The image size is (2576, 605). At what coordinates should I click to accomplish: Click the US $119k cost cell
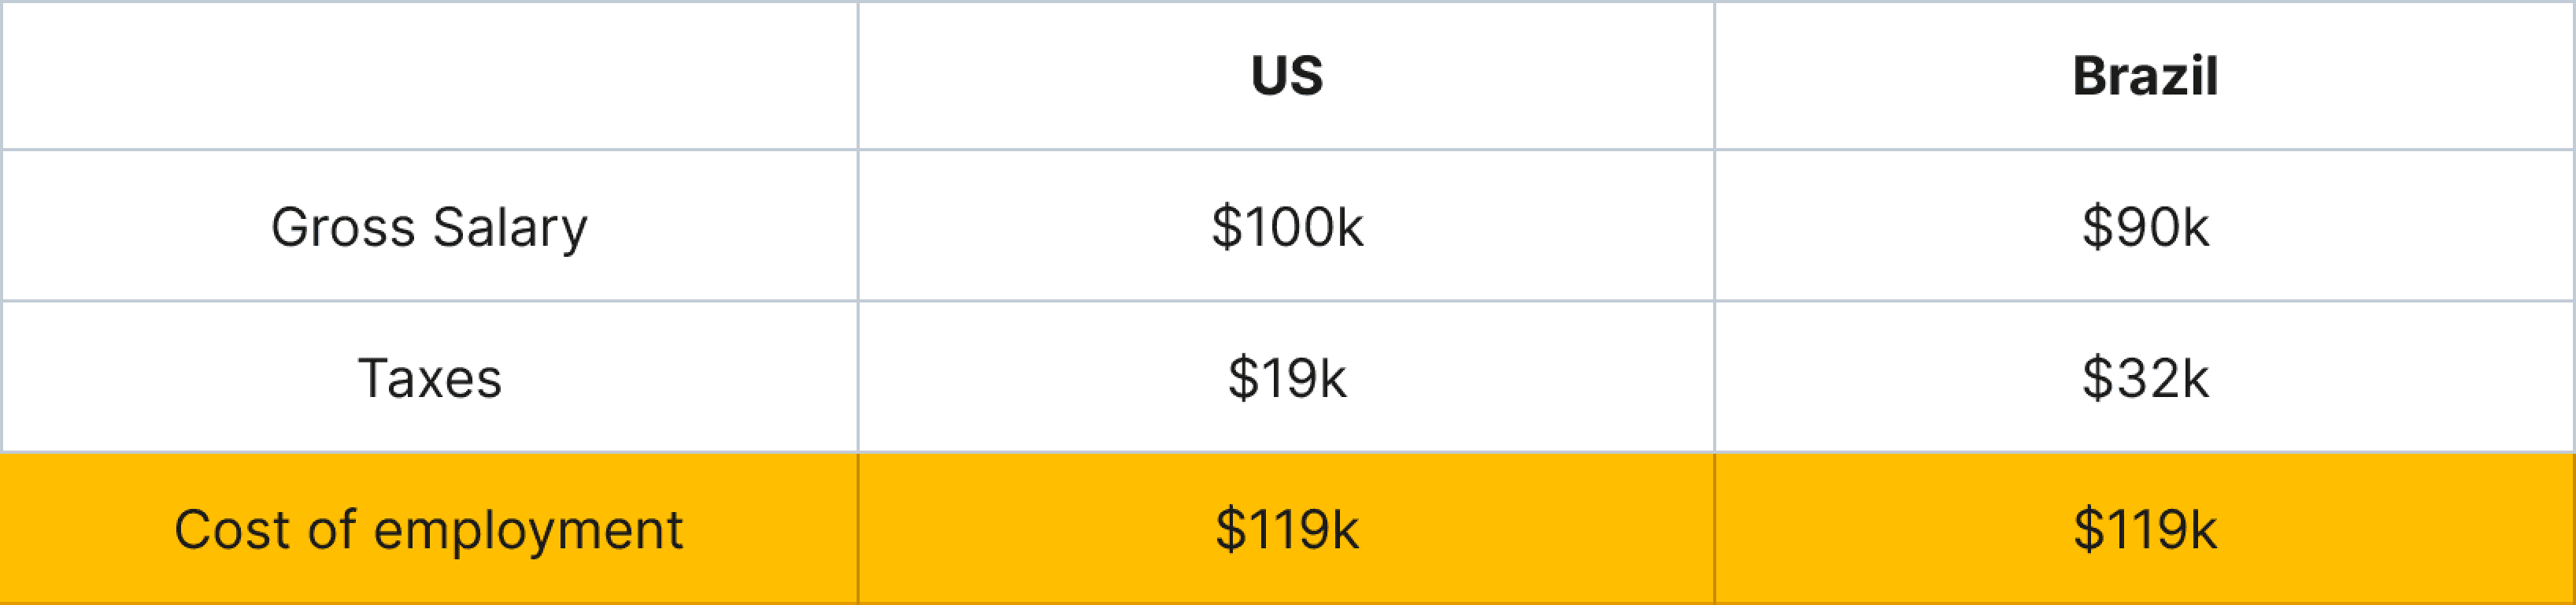click(1286, 529)
